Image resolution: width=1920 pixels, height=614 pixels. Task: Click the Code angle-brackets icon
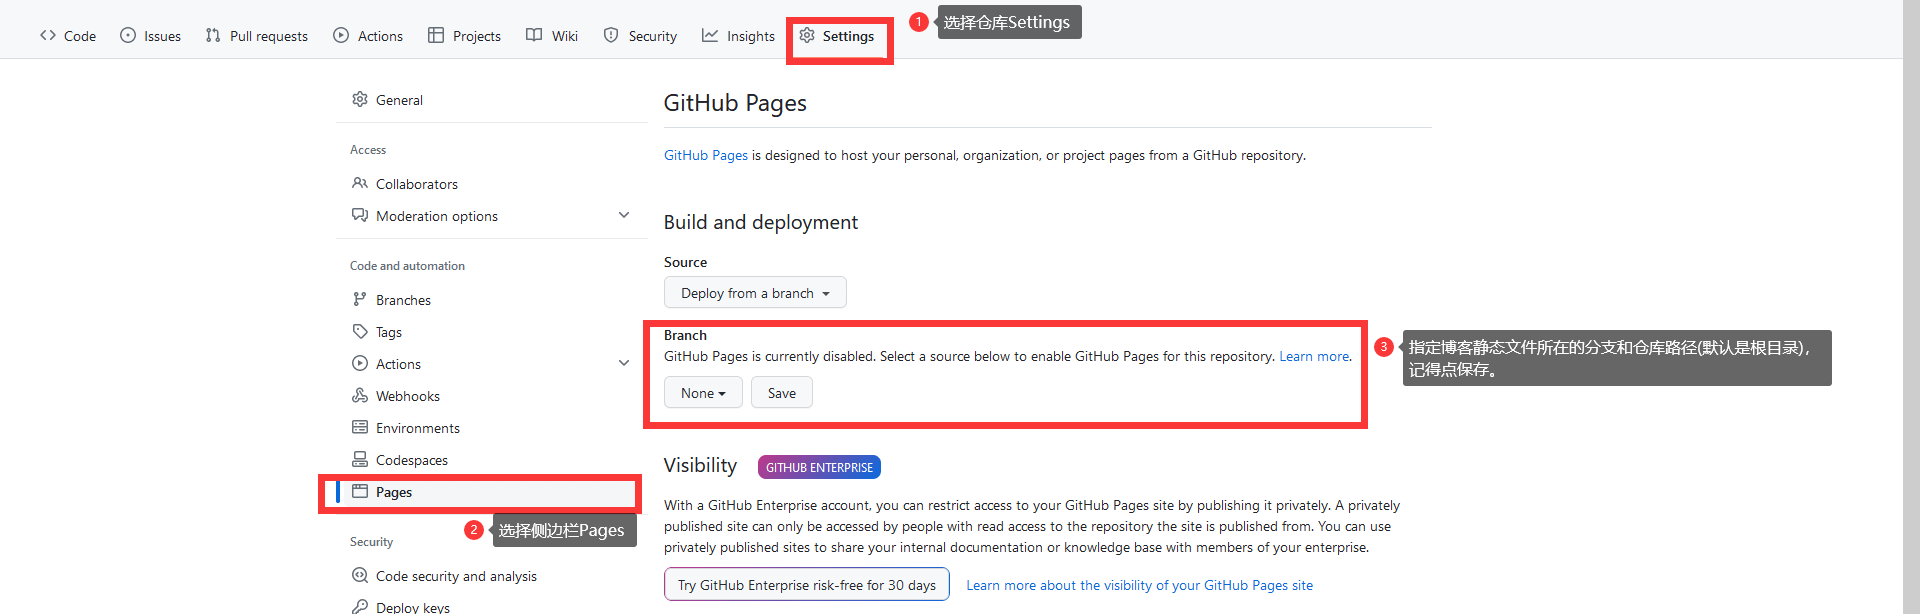(48, 35)
